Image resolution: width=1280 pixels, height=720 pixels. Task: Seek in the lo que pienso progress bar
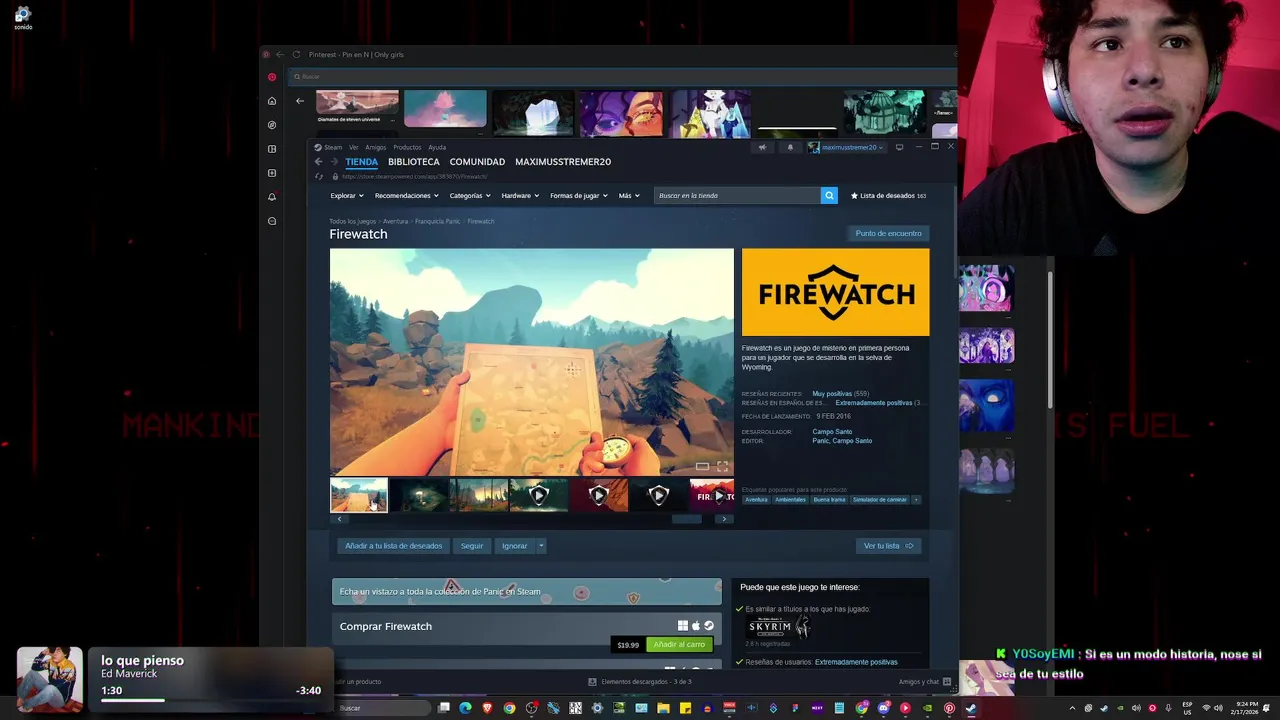coord(211,700)
